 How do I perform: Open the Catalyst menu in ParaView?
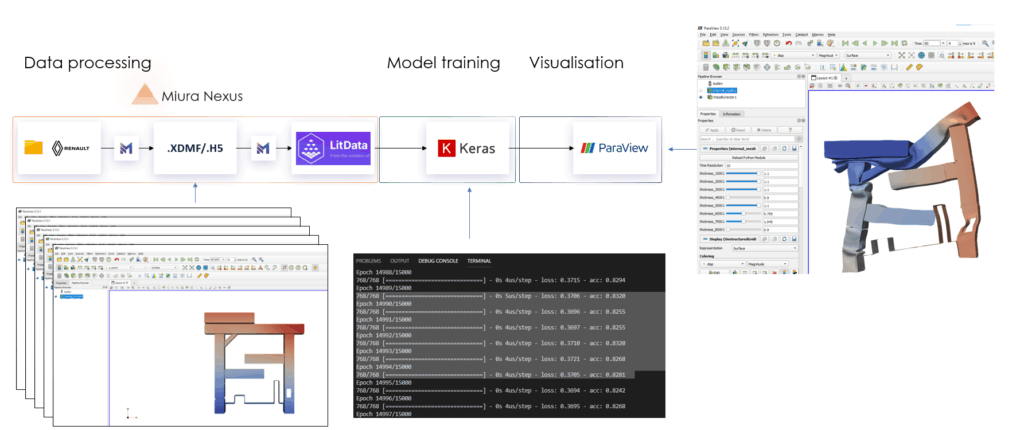point(801,35)
